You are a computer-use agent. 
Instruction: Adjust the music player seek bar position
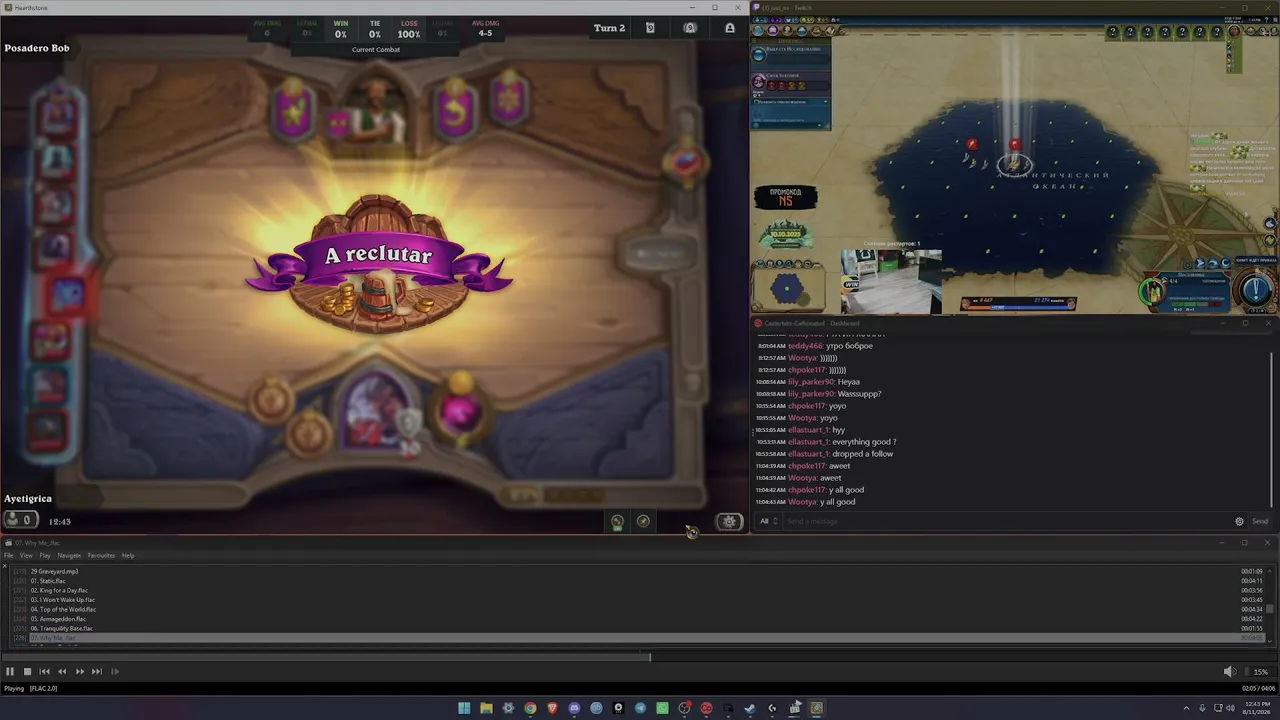pos(640,657)
